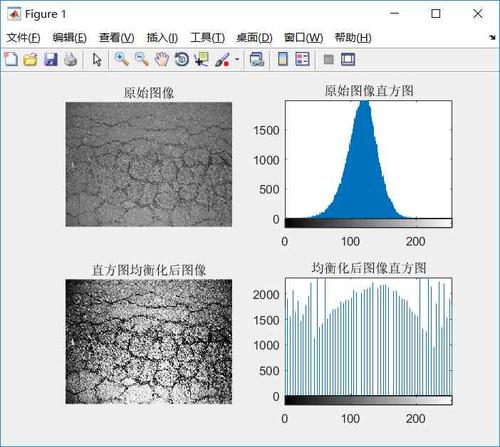The width and height of the screenshot is (500, 447).
Task: Click the 原始图像 title text
Action: (x=149, y=92)
